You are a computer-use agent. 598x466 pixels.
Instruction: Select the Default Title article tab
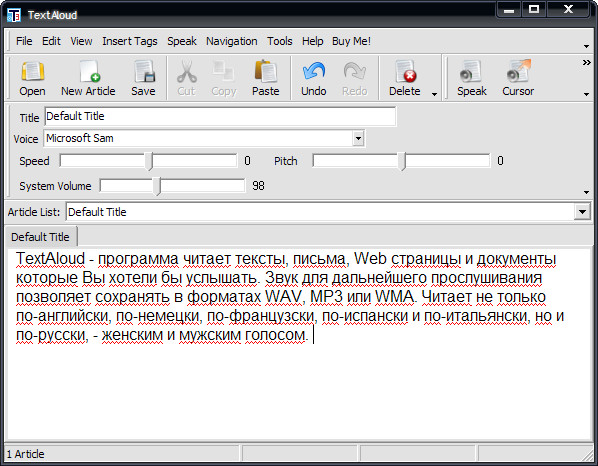coord(40,237)
